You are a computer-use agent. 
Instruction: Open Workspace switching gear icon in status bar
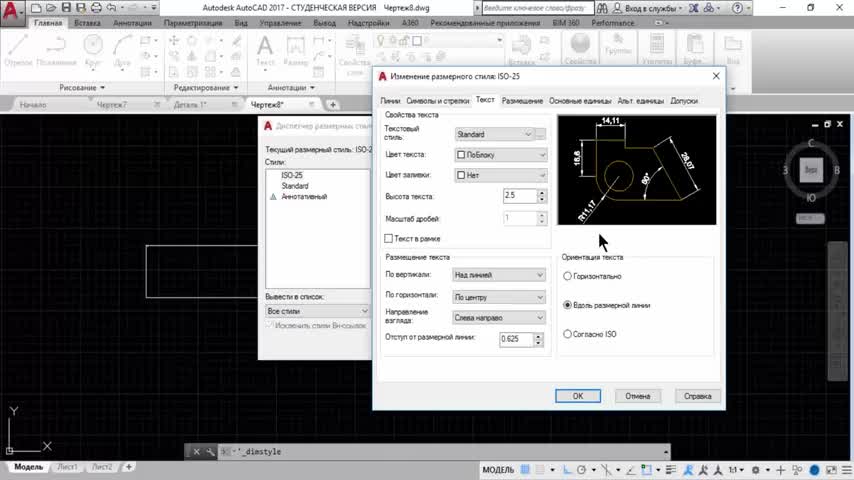click(755, 470)
